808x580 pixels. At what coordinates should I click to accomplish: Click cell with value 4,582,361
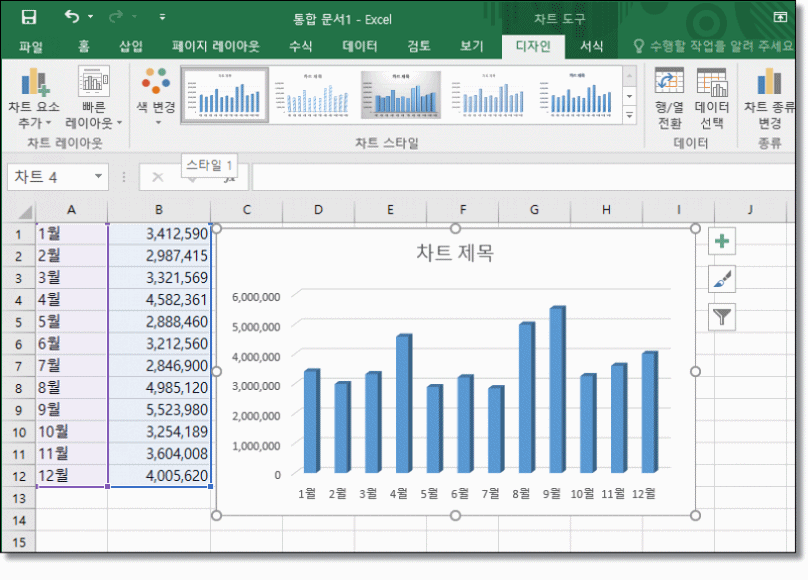(159, 300)
